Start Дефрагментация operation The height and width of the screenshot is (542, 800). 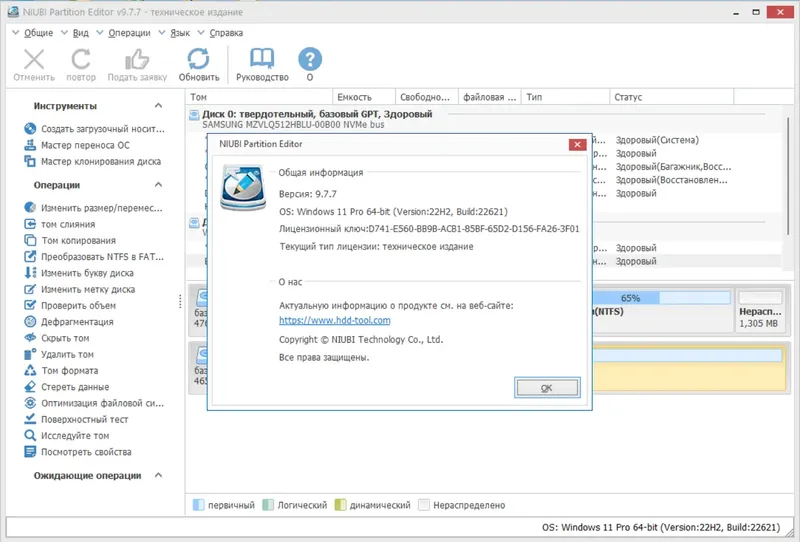tap(68, 322)
